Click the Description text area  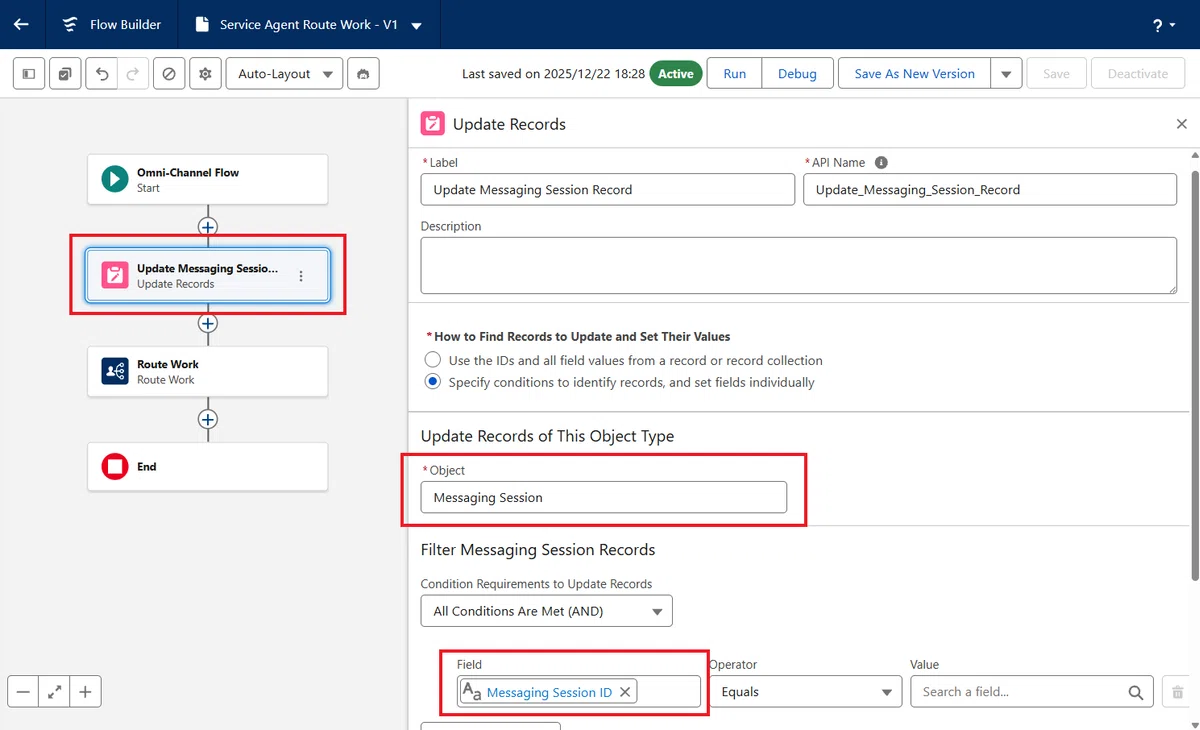[x=798, y=265]
